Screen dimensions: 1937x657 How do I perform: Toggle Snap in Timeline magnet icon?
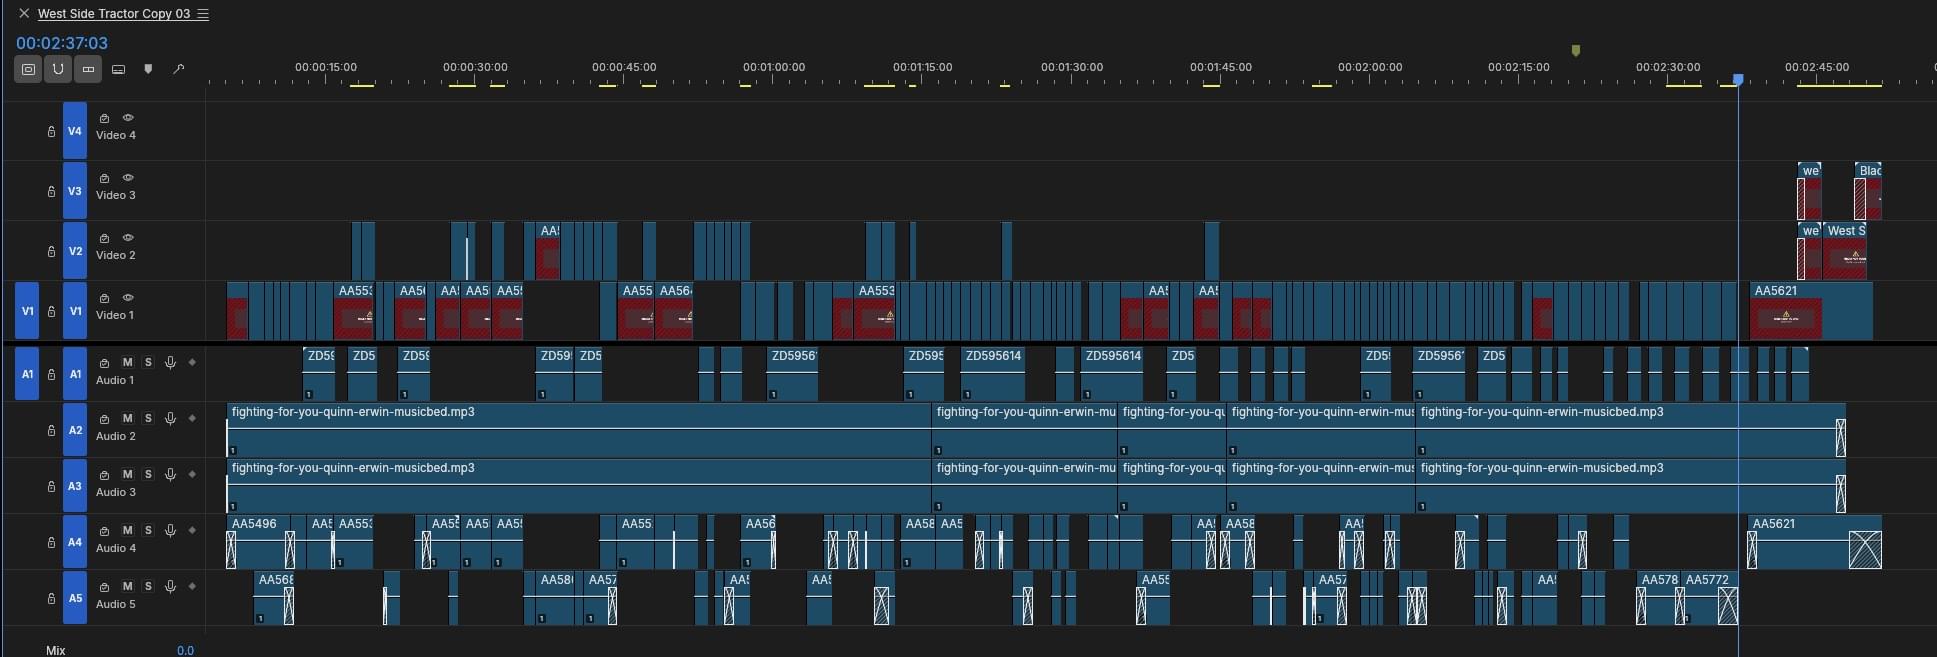pos(58,69)
